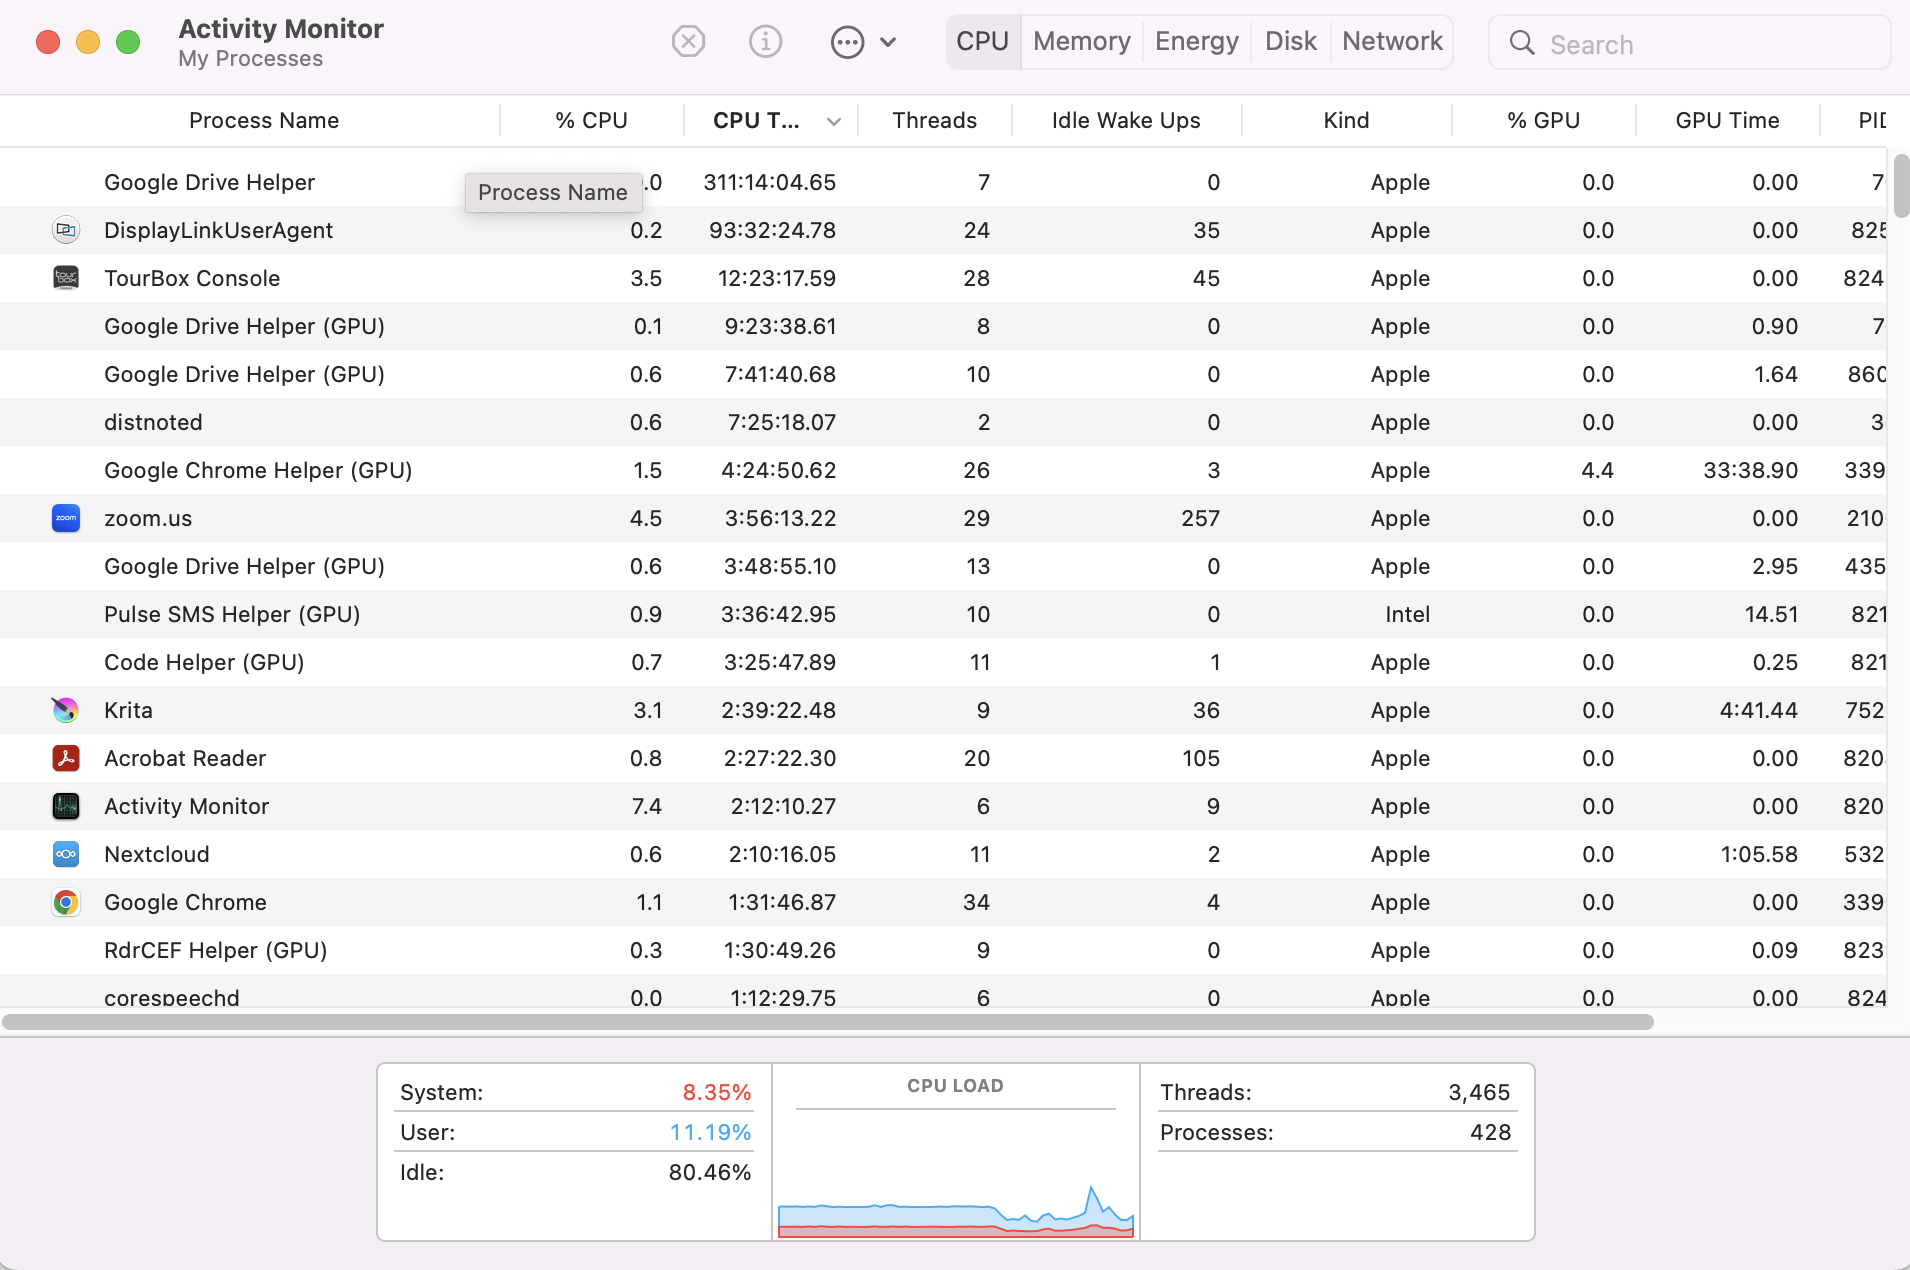Click the System 8.35% value
Image resolution: width=1910 pixels, height=1270 pixels.
[x=716, y=1092]
